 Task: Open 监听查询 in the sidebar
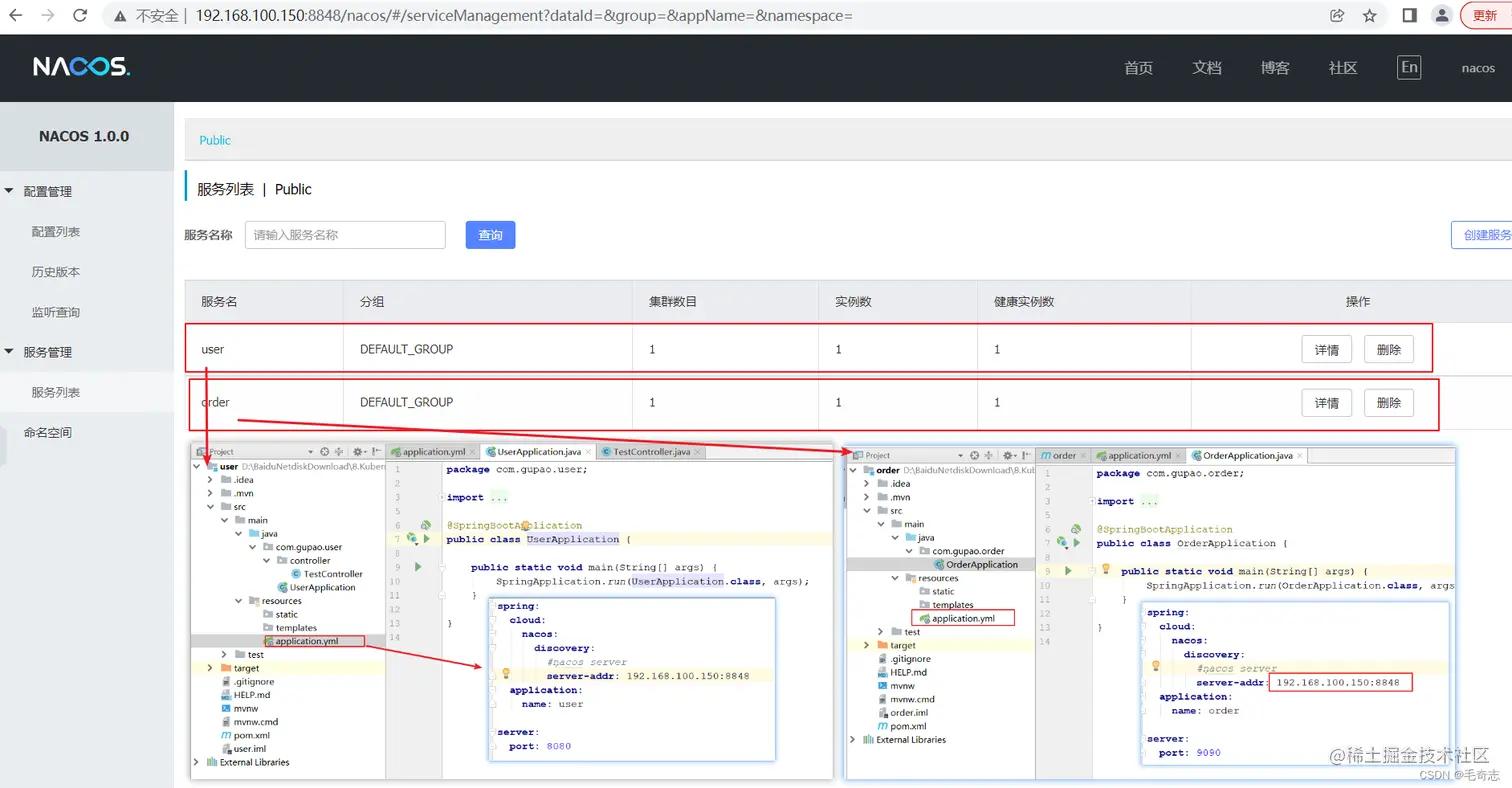[56, 312]
